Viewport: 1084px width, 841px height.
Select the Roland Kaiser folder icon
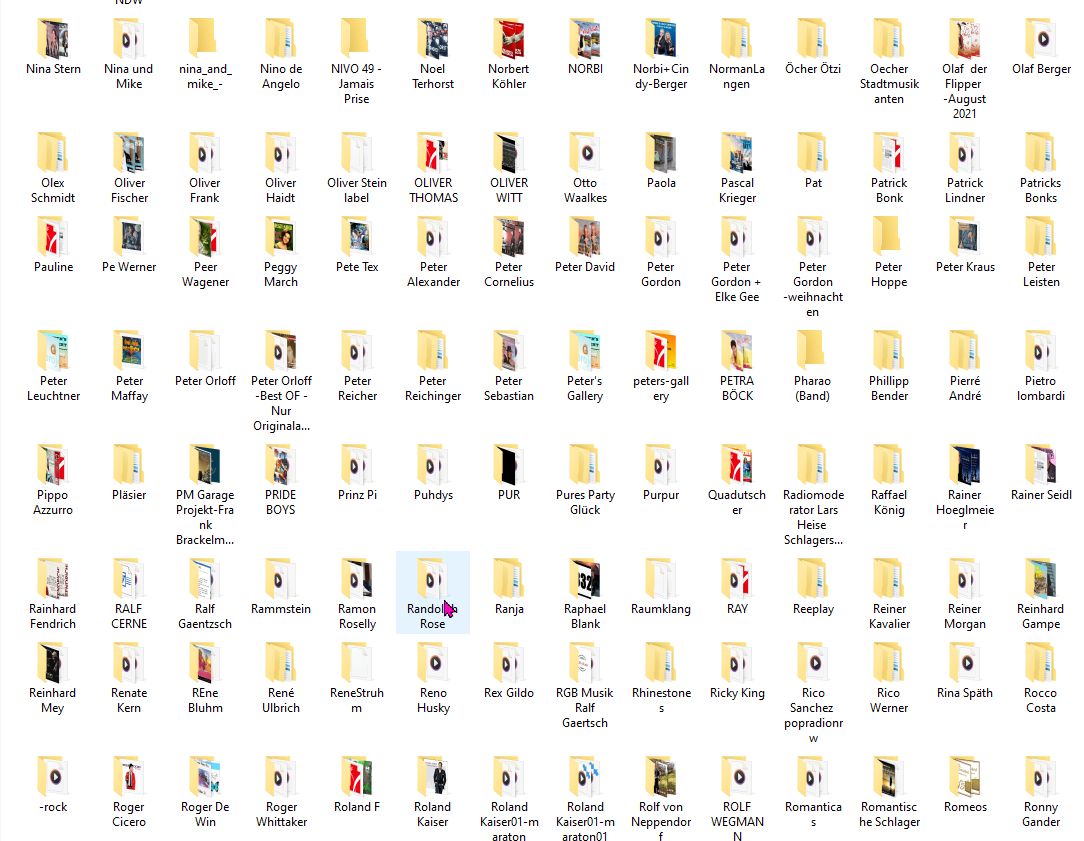(x=433, y=777)
